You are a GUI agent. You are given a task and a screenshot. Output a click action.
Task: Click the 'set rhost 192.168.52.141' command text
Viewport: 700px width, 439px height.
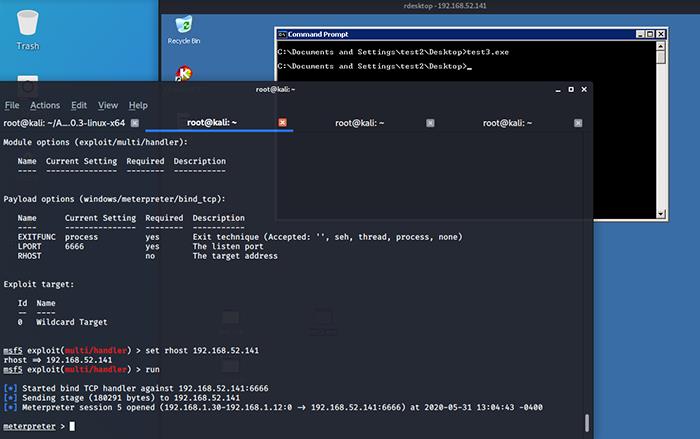click(202, 351)
